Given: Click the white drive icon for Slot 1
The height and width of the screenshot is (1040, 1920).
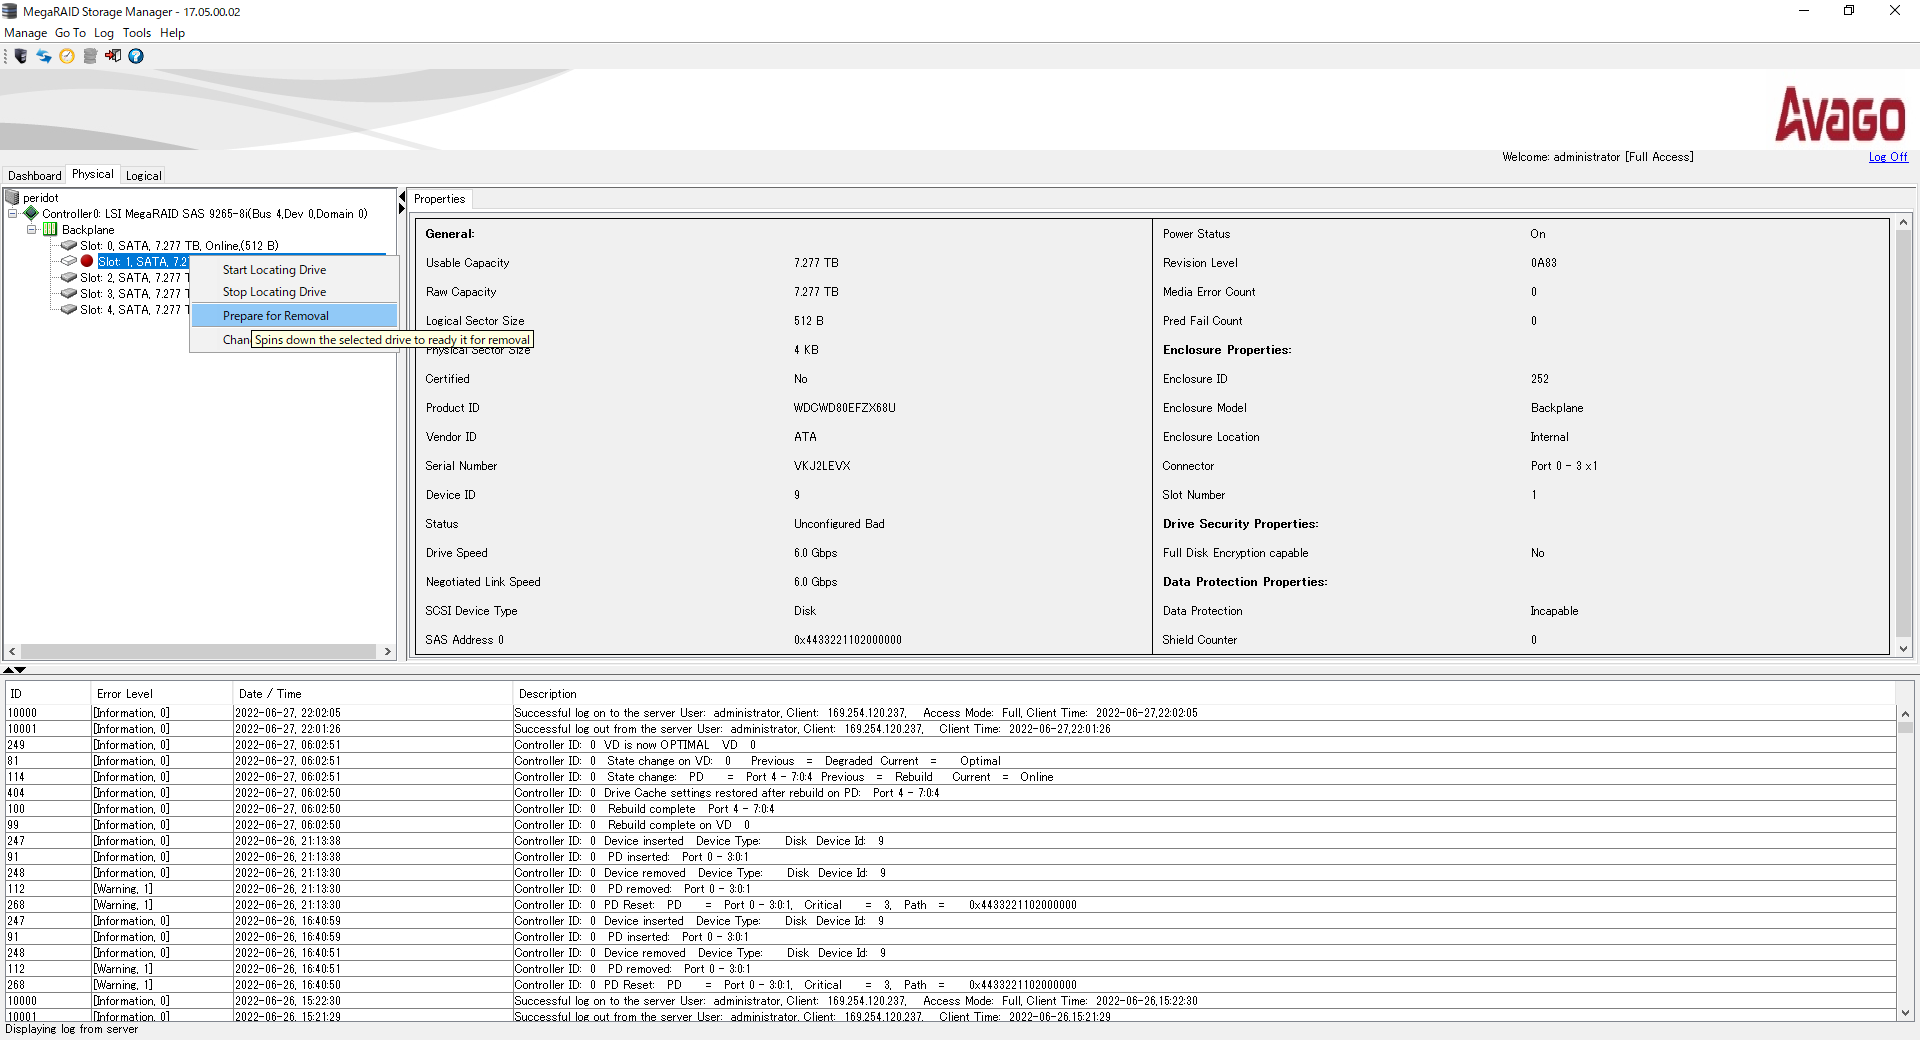Looking at the screenshot, I should 69,261.
